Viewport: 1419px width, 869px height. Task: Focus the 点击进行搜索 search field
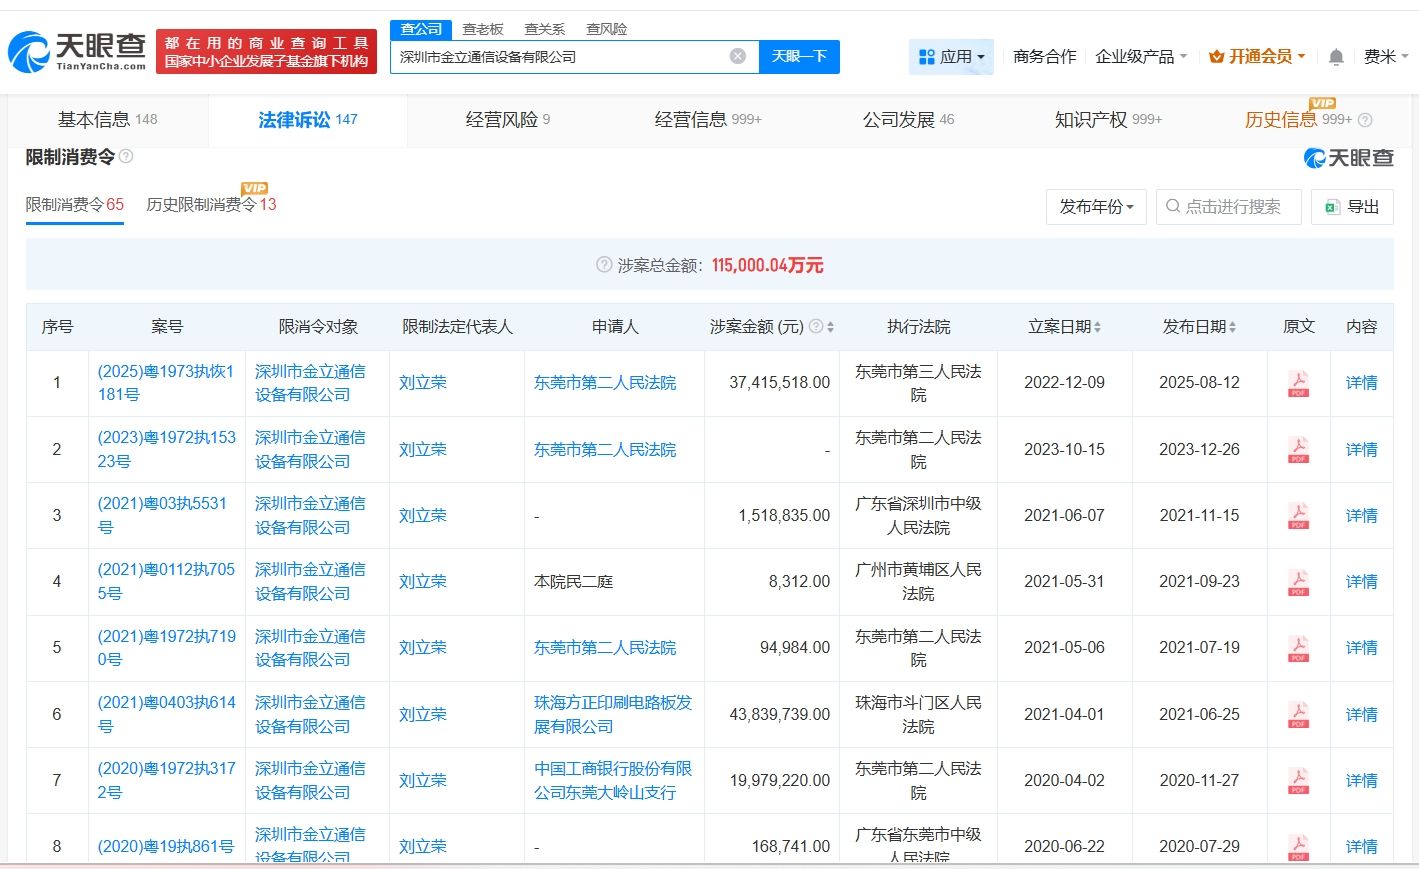pyautogui.click(x=1230, y=207)
